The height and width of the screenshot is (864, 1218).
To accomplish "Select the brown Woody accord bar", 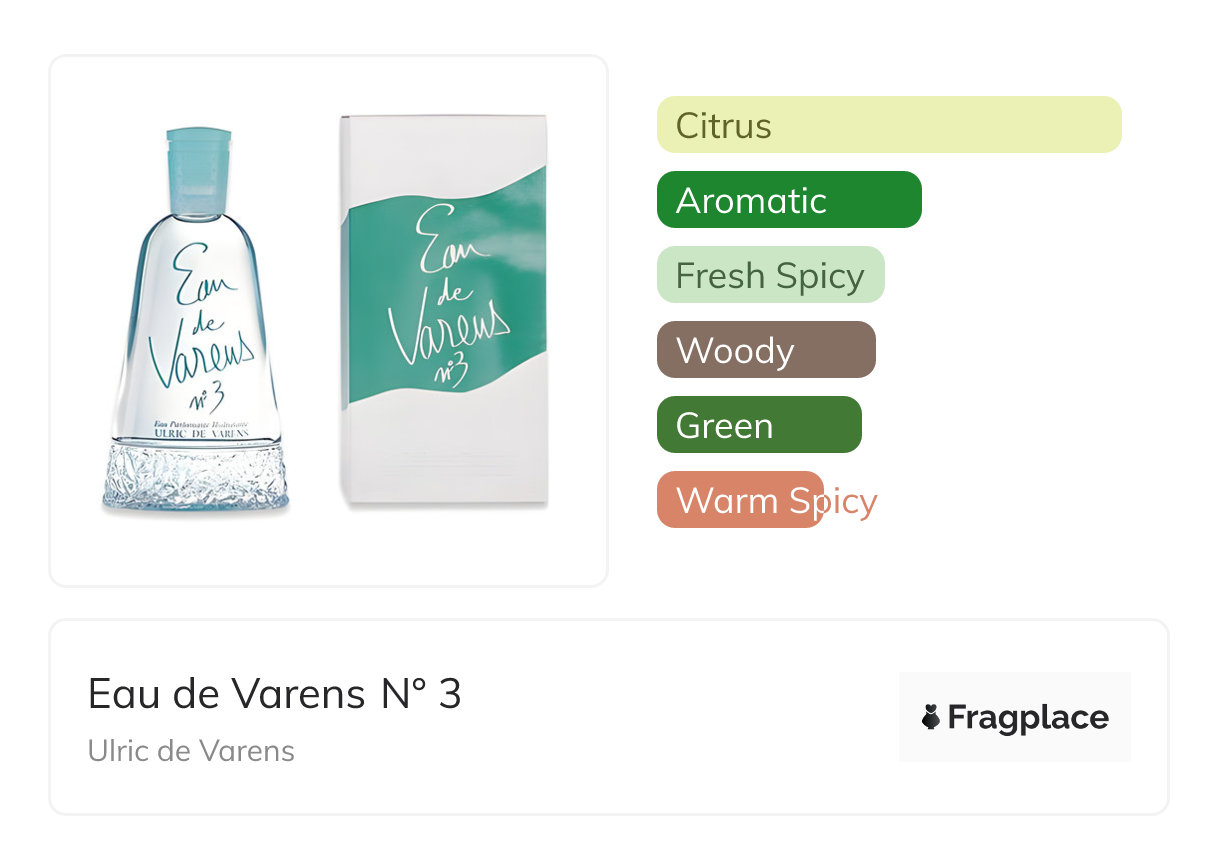I will click(x=765, y=350).
